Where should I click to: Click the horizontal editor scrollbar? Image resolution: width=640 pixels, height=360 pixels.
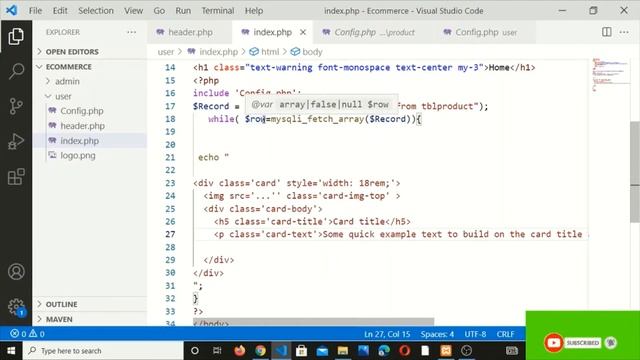[313, 322]
